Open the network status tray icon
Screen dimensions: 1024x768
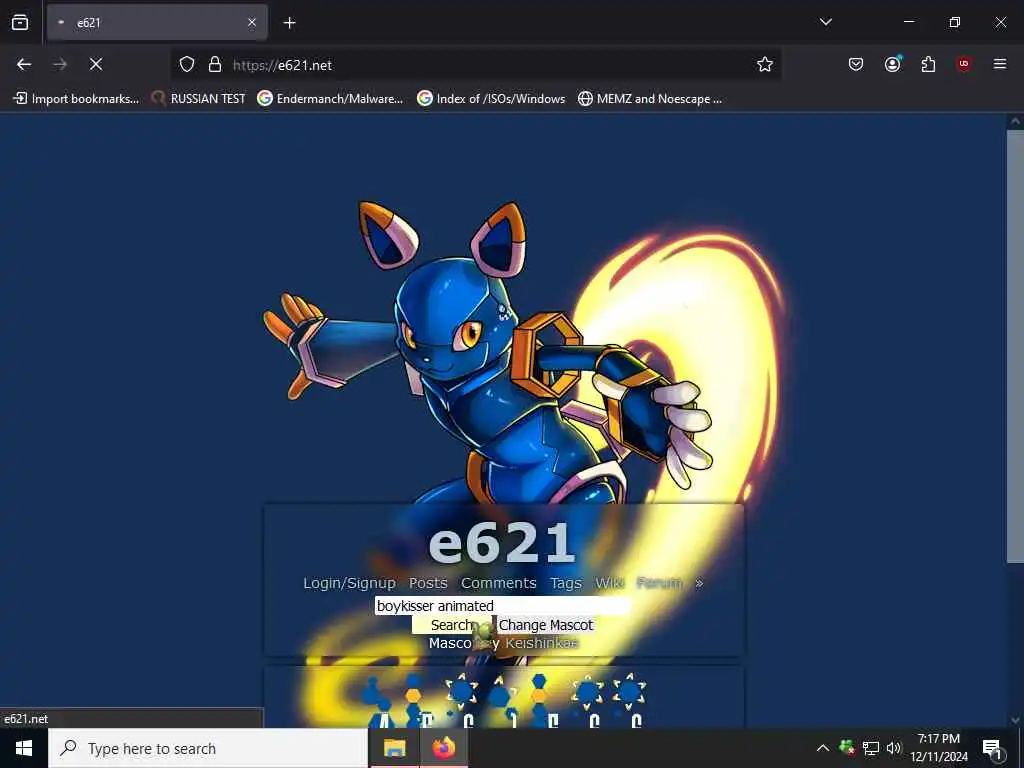click(871, 748)
